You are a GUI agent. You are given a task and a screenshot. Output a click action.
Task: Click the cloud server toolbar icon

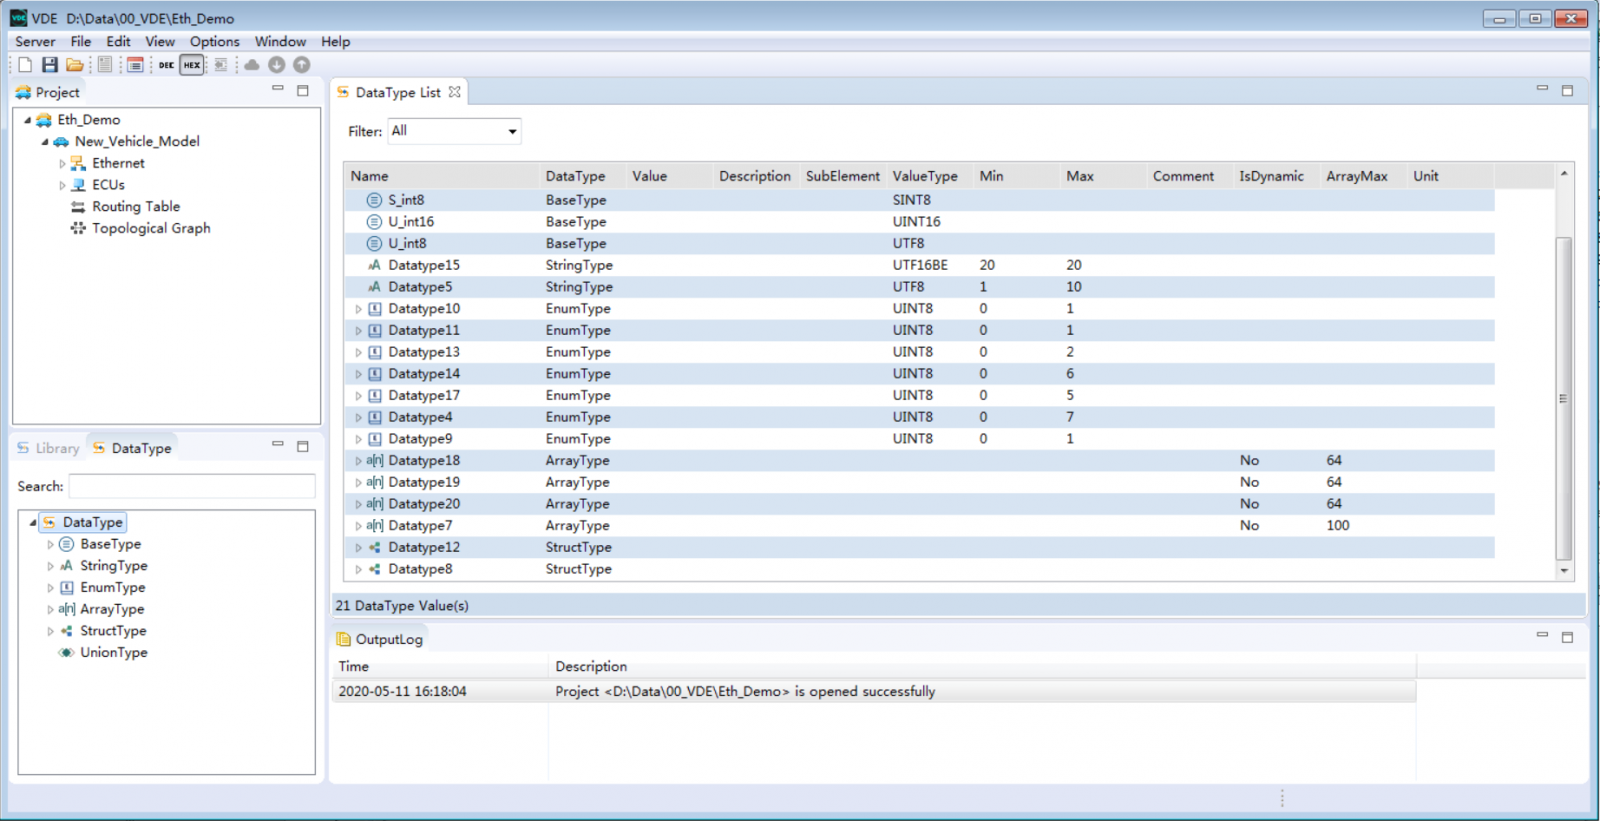click(252, 65)
